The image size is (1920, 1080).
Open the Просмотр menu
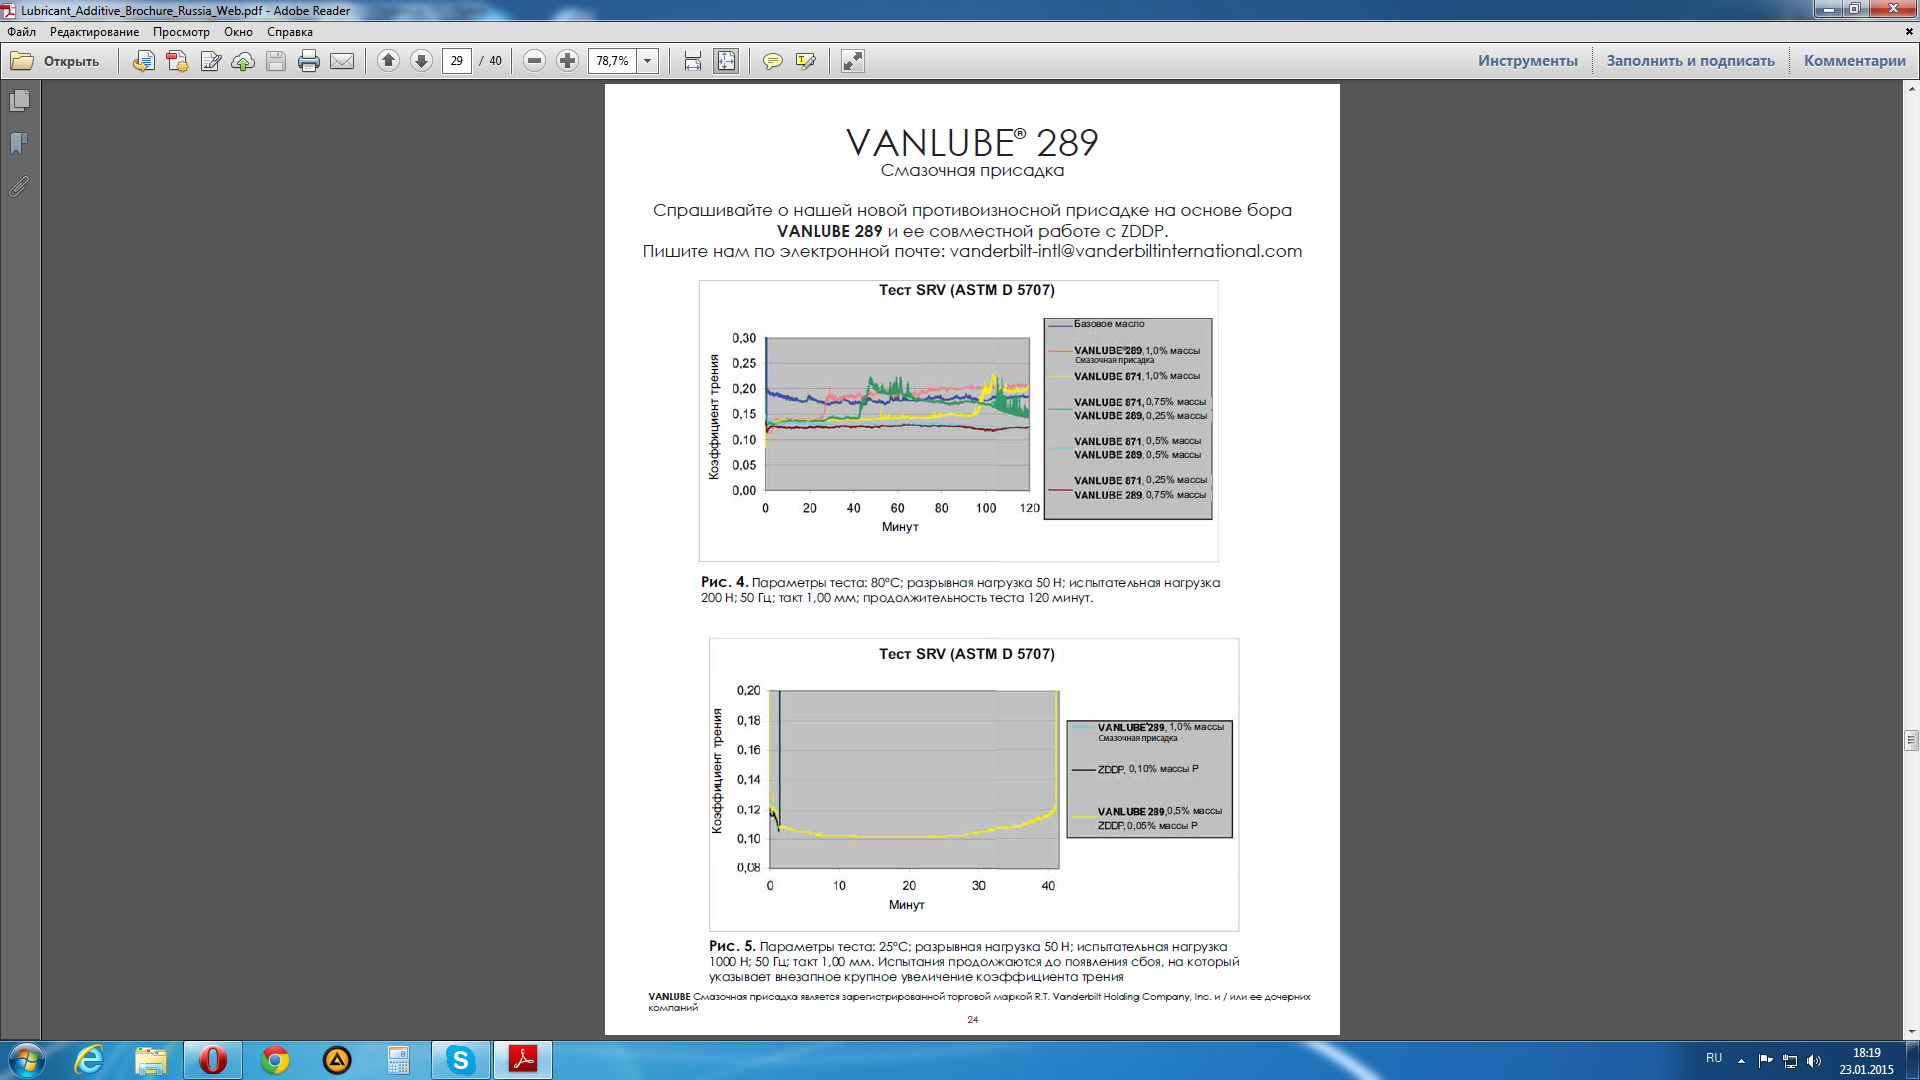[x=181, y=32]
